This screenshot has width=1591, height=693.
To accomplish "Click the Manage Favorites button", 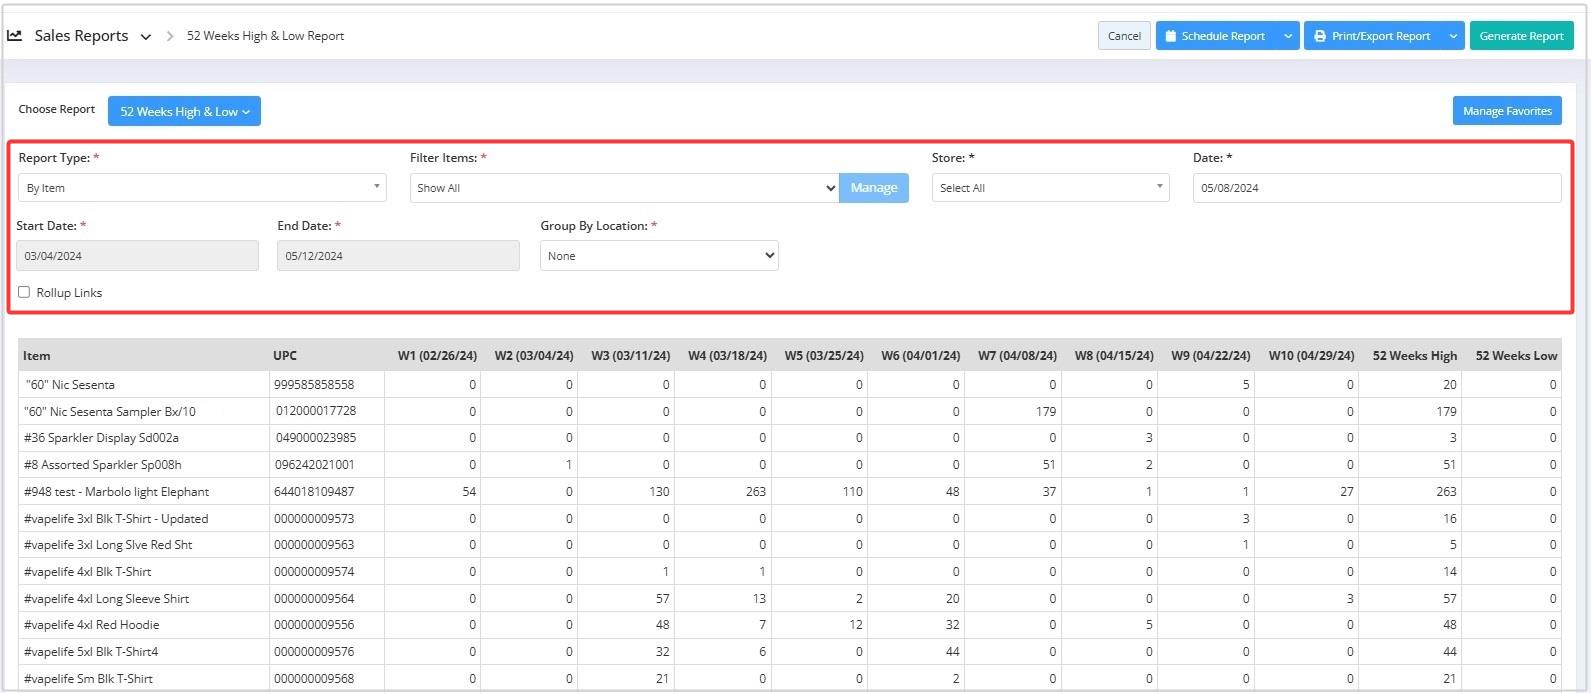I will coord(1507,111).
